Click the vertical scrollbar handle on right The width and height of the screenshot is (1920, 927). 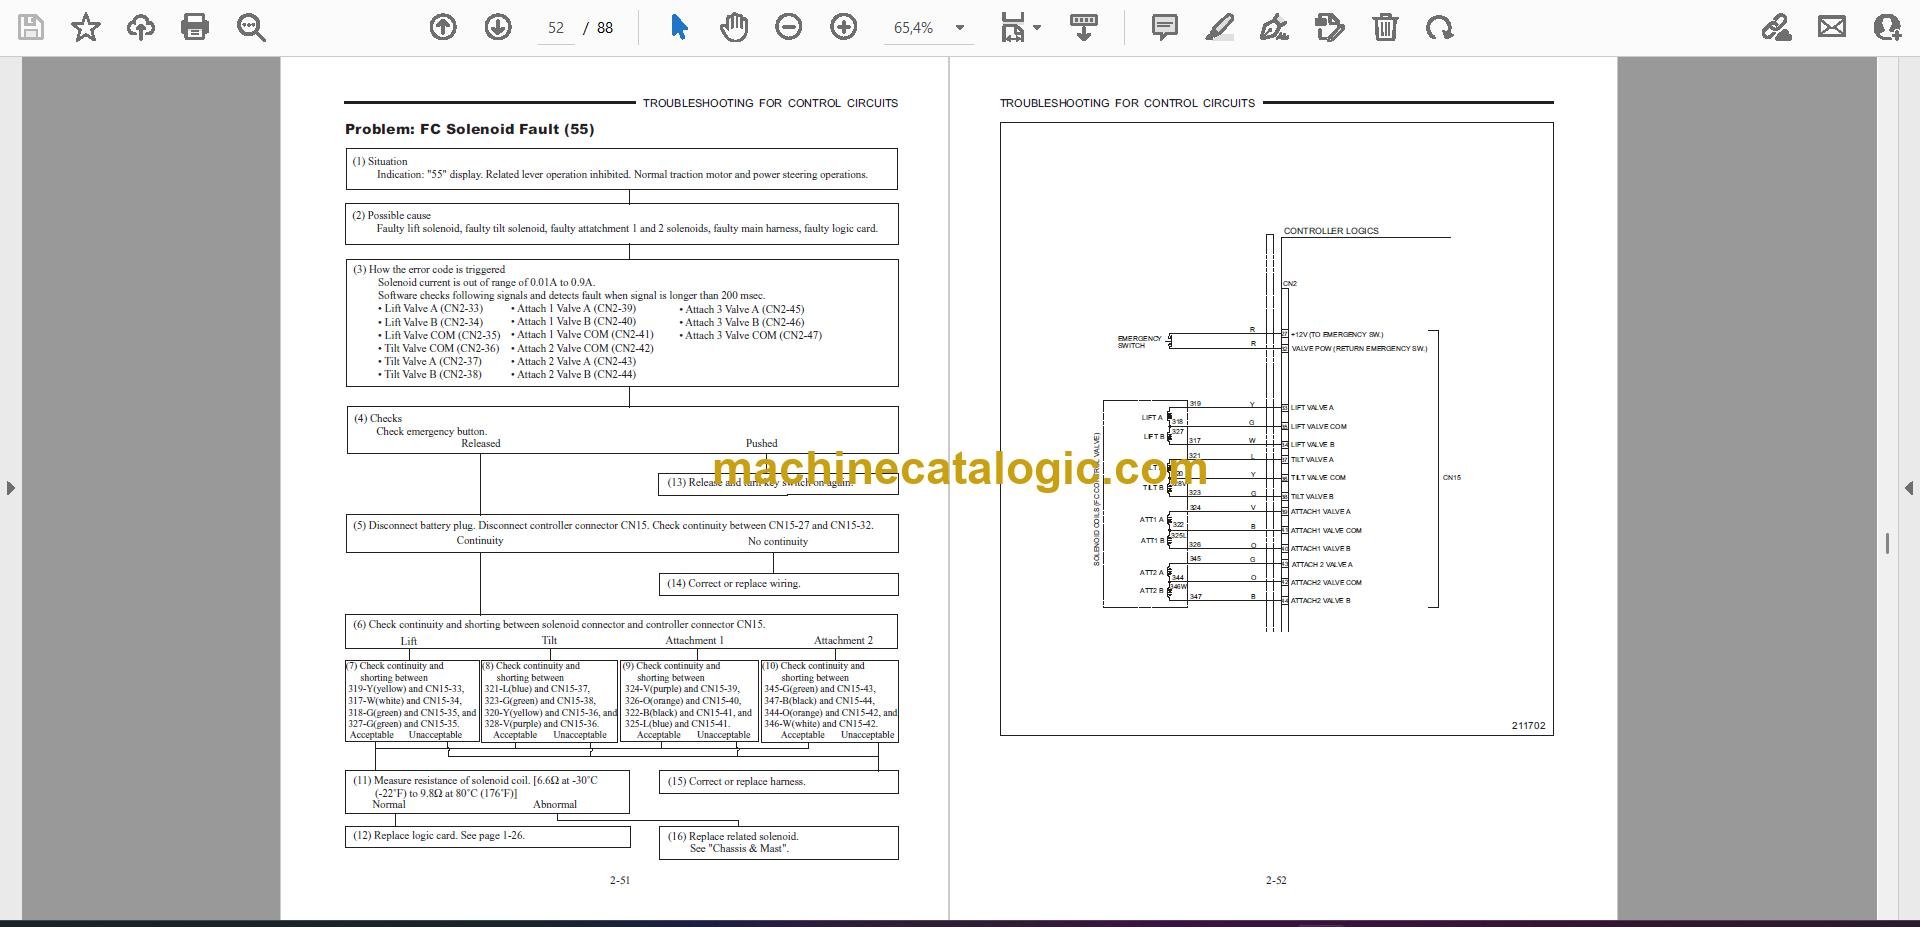tap(1887, 543)
